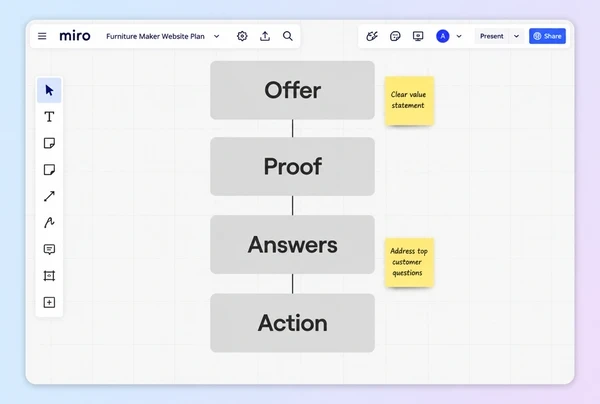The height and width of the screenshot is (404, 600).
Task: Open the reactions icon in top bar
Action: point(372,36)
